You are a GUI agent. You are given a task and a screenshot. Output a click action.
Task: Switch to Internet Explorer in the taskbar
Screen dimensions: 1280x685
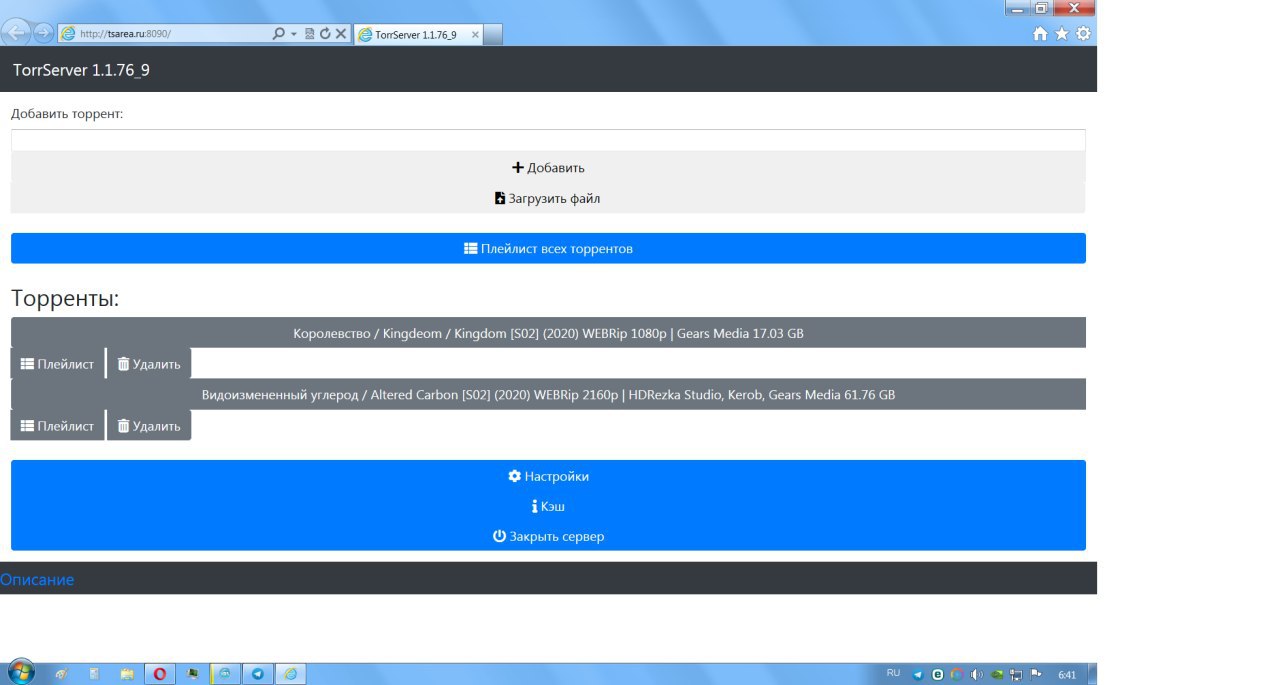pyautogui.click(x=291, y=674)
